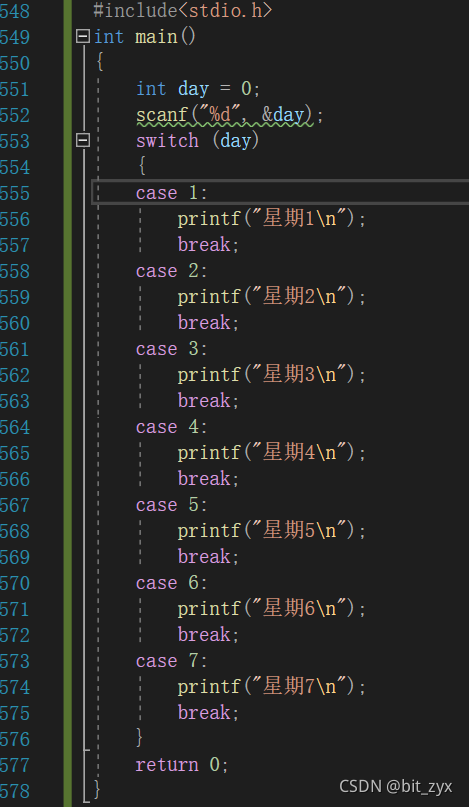Collapse the main() function fold marker
The image size is (469, 807).
click(83, 37)
